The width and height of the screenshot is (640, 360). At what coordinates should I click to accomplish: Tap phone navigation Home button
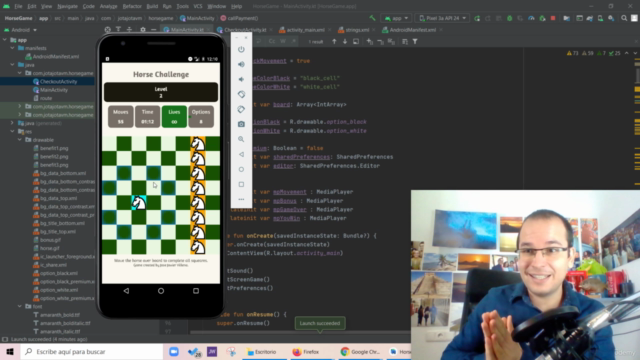161,291
